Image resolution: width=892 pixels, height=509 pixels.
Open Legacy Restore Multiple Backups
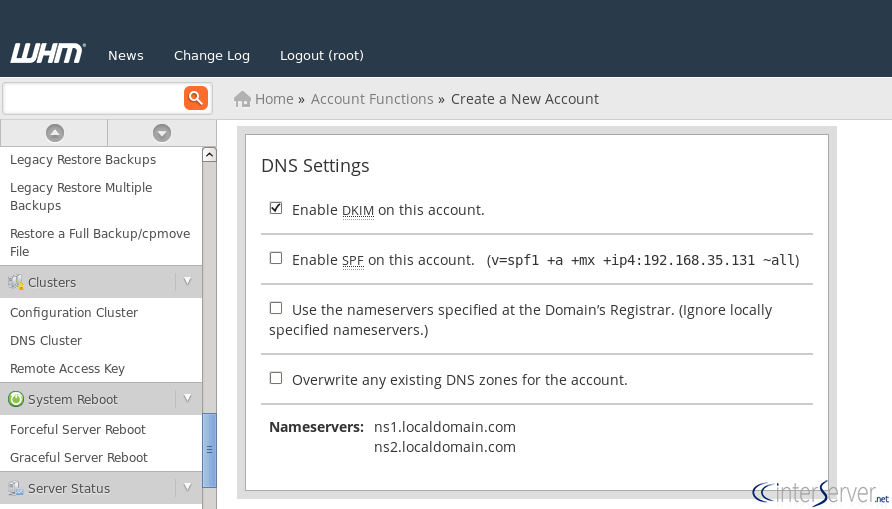(81, 196)
